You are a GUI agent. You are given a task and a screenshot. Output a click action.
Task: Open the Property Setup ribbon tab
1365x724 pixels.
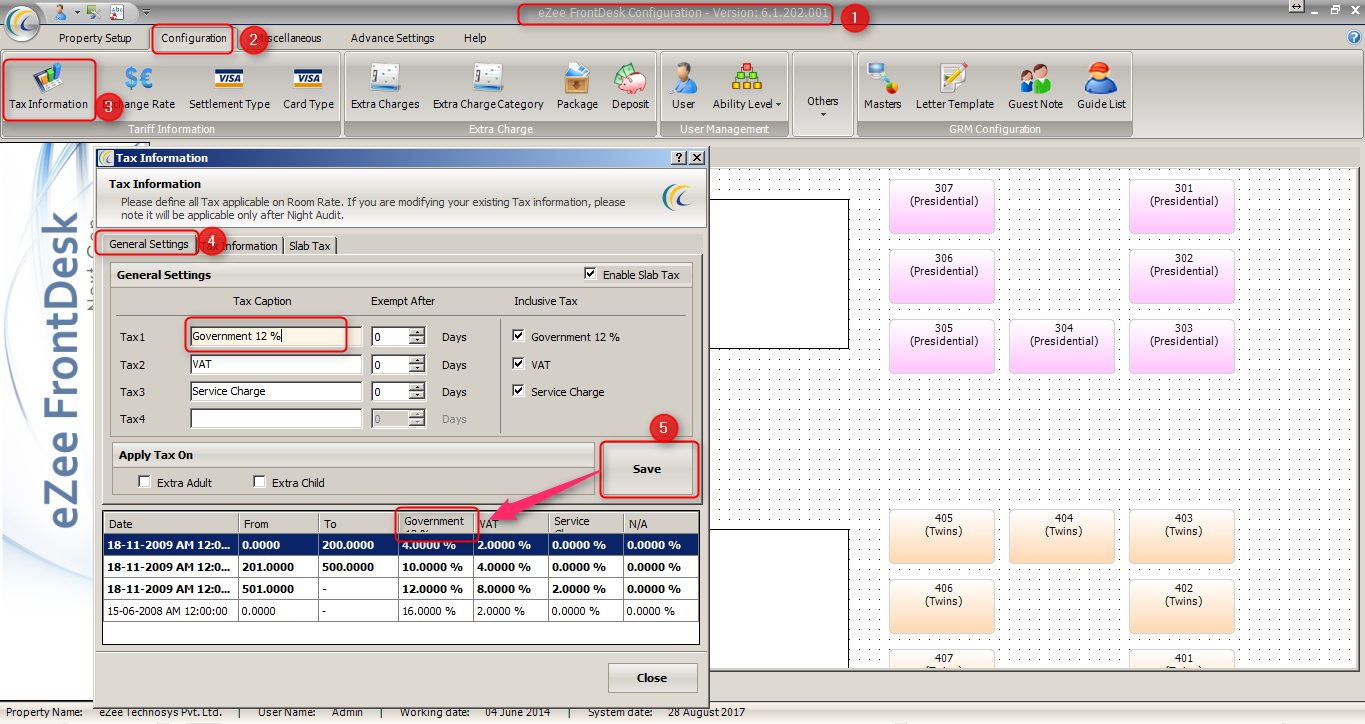95,38
